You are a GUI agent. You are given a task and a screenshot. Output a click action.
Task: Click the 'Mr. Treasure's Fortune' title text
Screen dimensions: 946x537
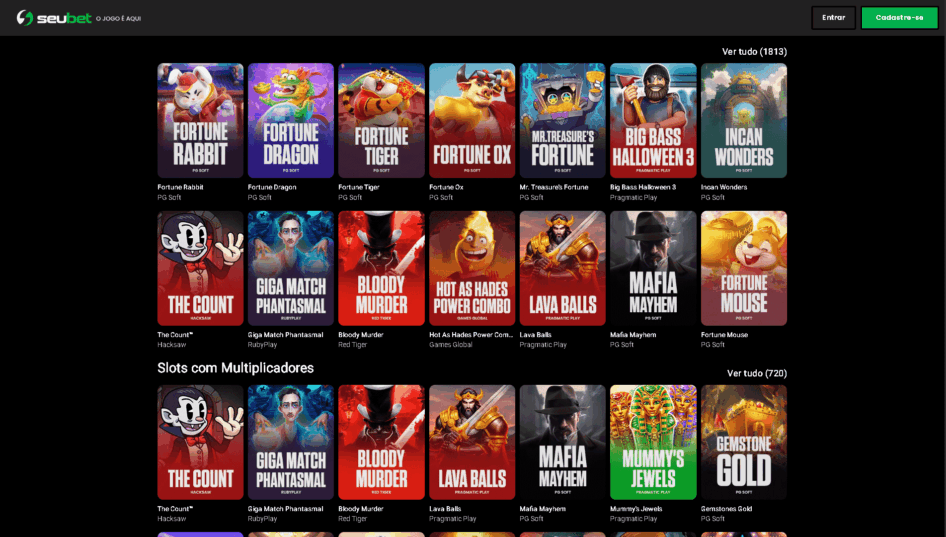pyautogui.click(x=554, y=187)
